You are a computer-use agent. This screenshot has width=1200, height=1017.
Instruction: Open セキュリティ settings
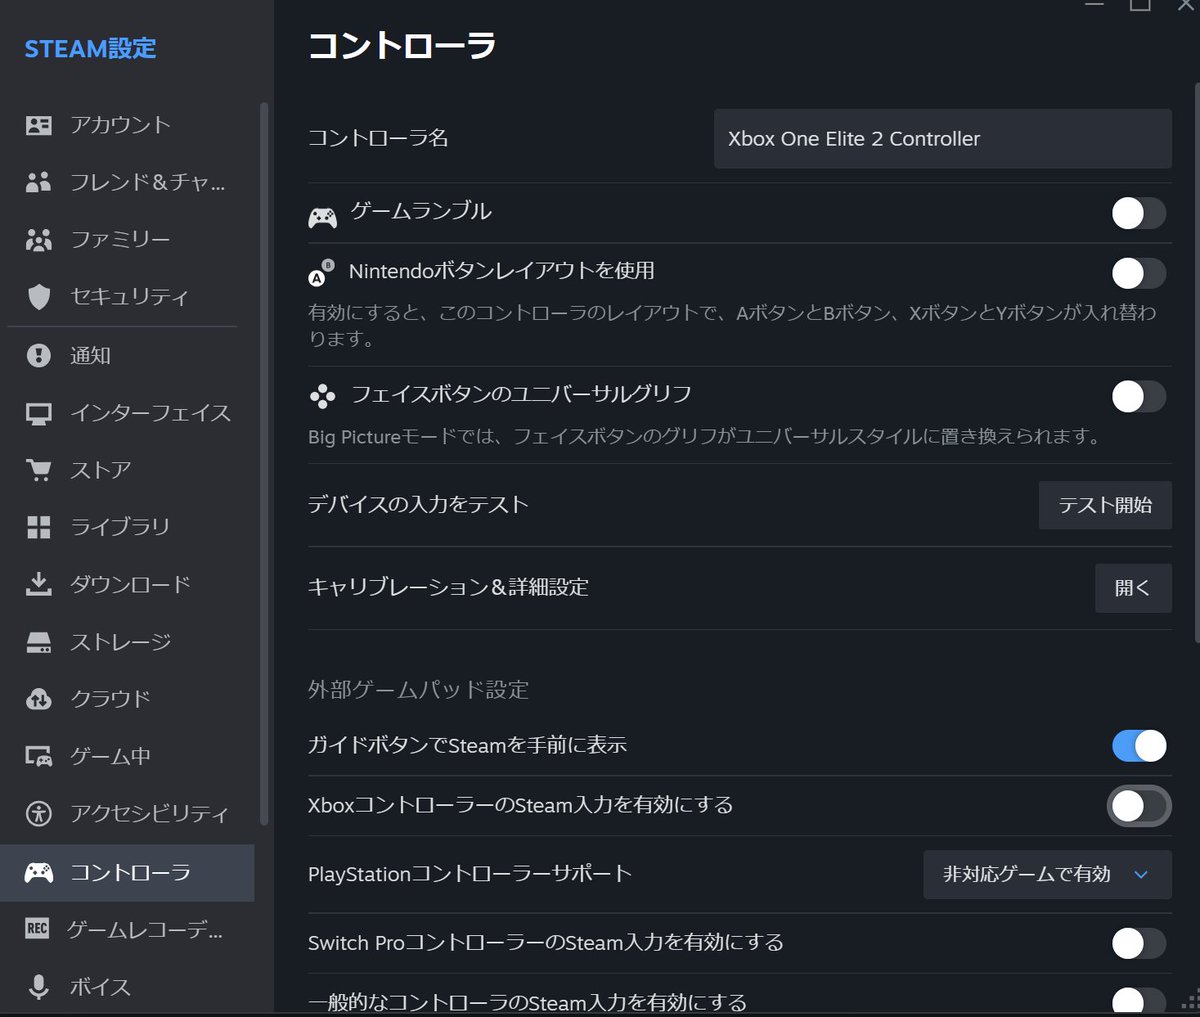(127, 297)
